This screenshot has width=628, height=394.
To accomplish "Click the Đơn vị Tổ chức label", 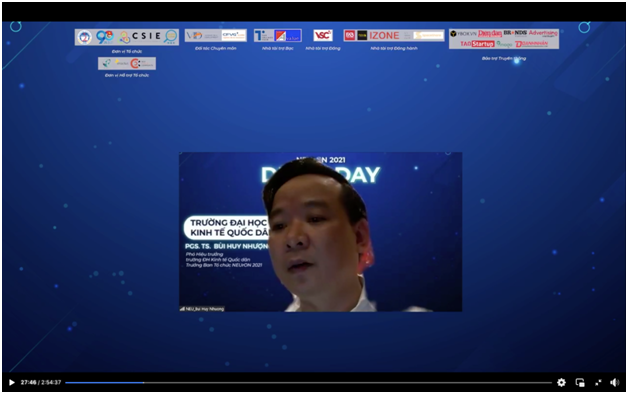I will [x=127, y=52].
